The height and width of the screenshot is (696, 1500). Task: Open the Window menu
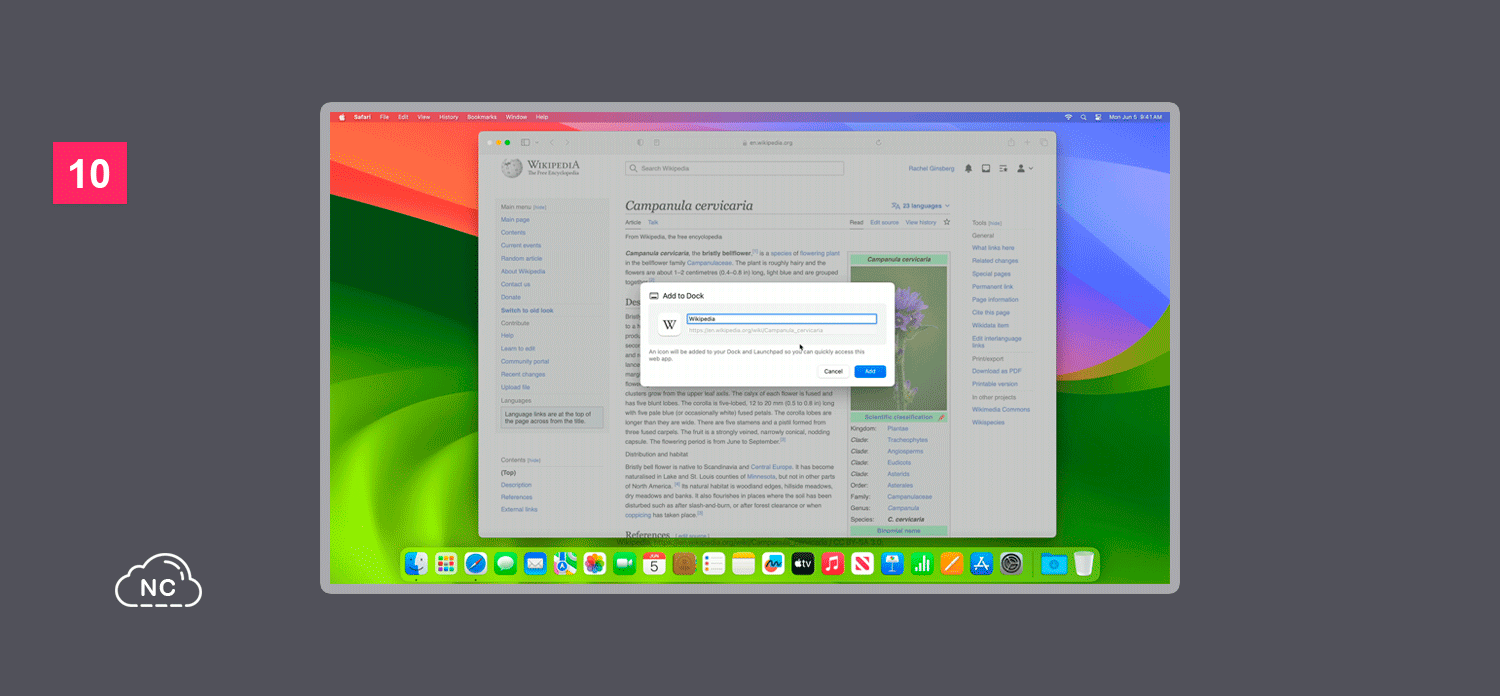(516, 117)
